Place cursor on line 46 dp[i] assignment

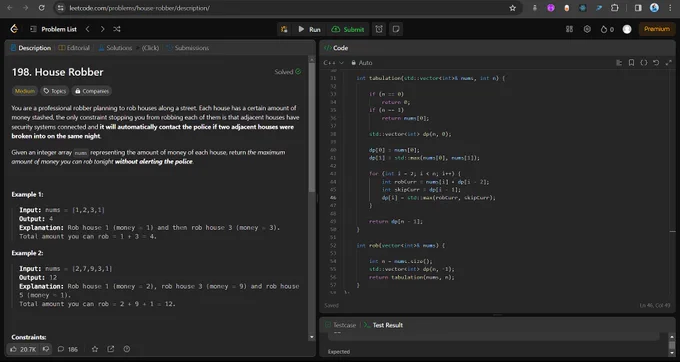438,198
